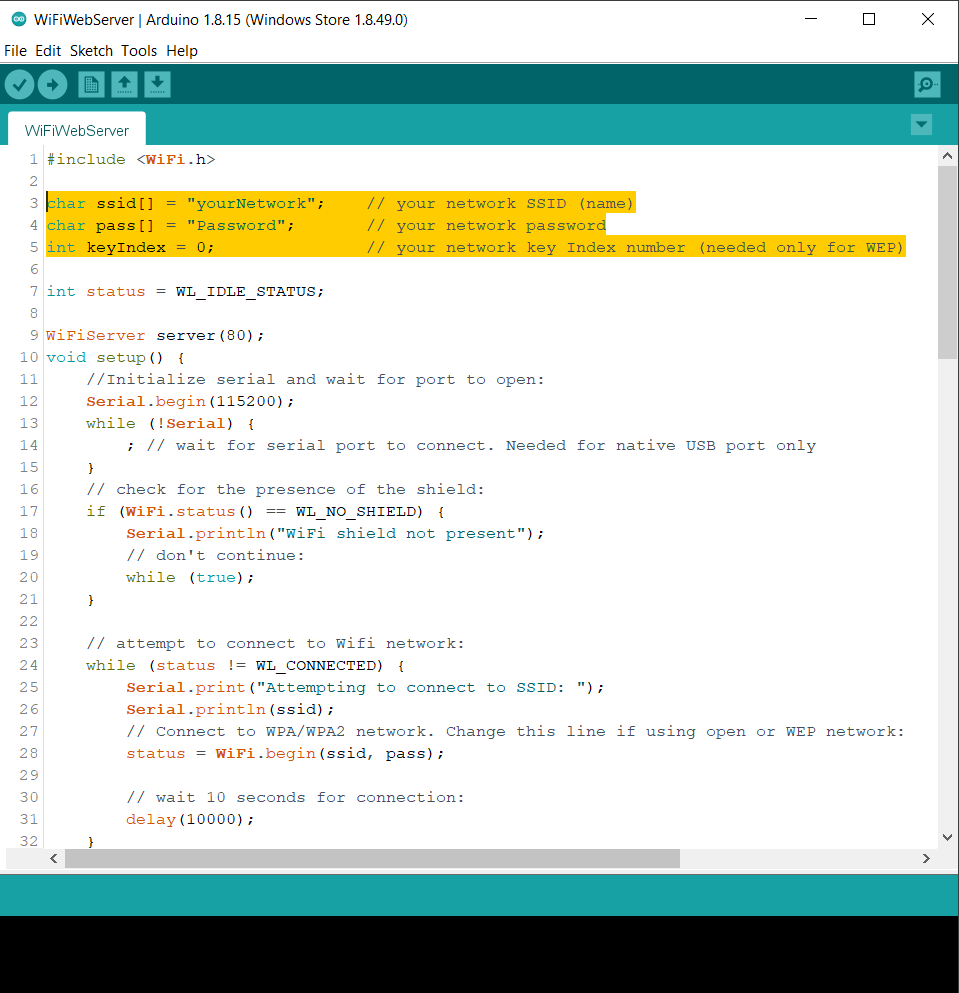
Task: Click "Attempting to connect to SSID: " string
Action: 421,688
